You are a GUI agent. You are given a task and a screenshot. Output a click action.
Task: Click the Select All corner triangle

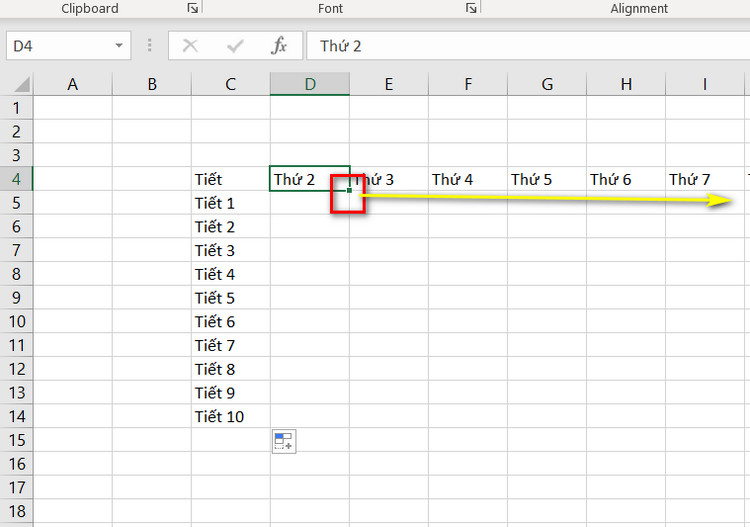(22, 84)
